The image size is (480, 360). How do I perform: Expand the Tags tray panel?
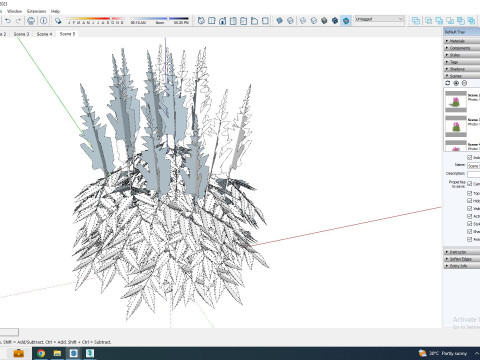click(x=462, y=62)
